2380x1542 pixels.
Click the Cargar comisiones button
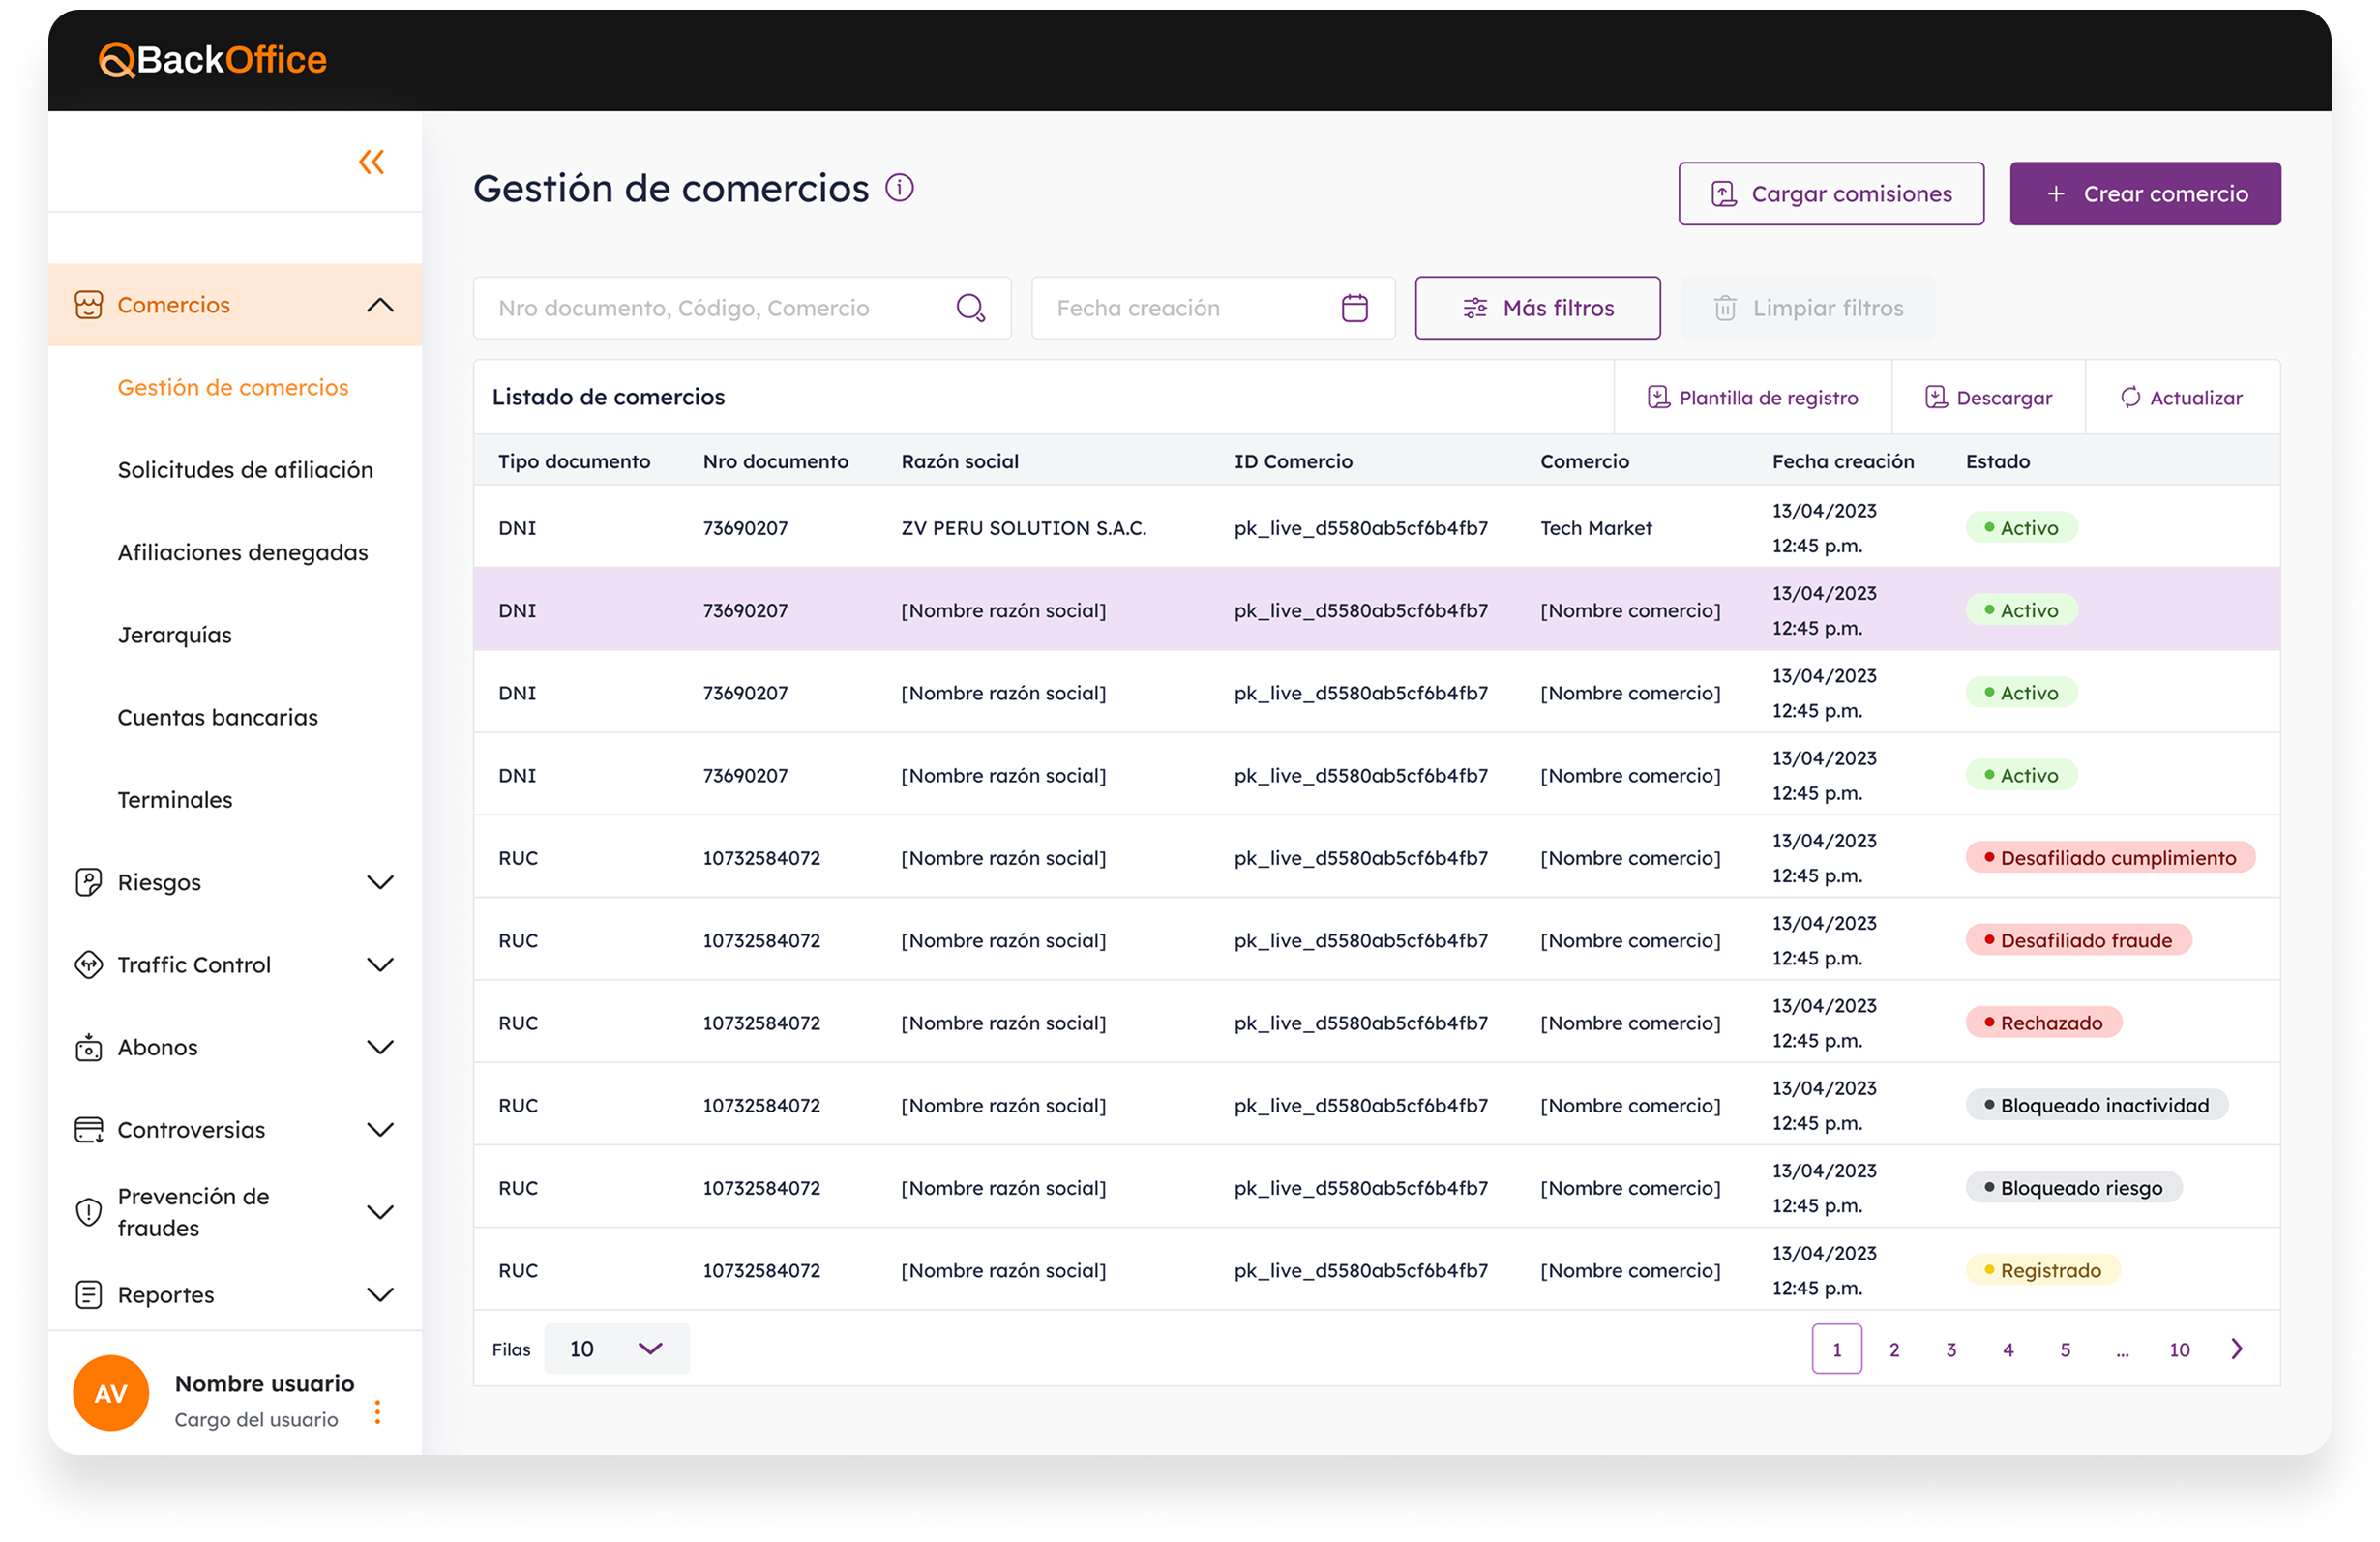(1831, 194)
